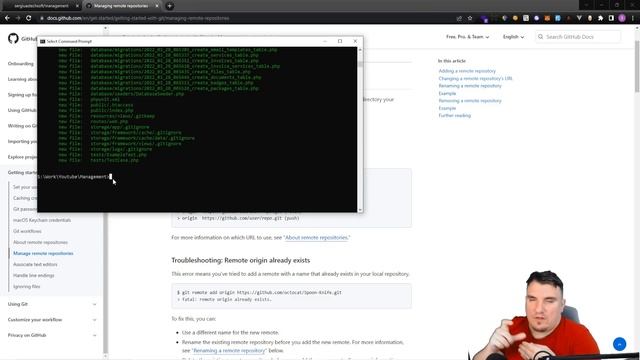Reload the page with the refresh icon
The image size is (640, 360).
29,18
